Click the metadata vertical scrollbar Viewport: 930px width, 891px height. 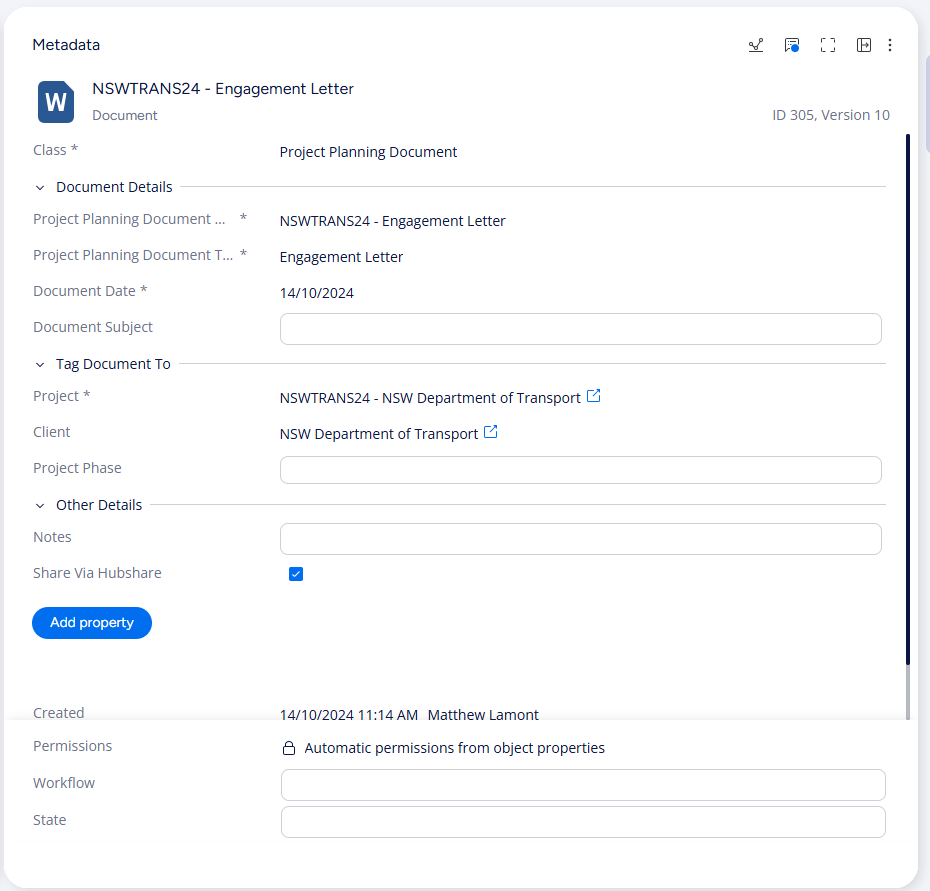pos(907,399)
